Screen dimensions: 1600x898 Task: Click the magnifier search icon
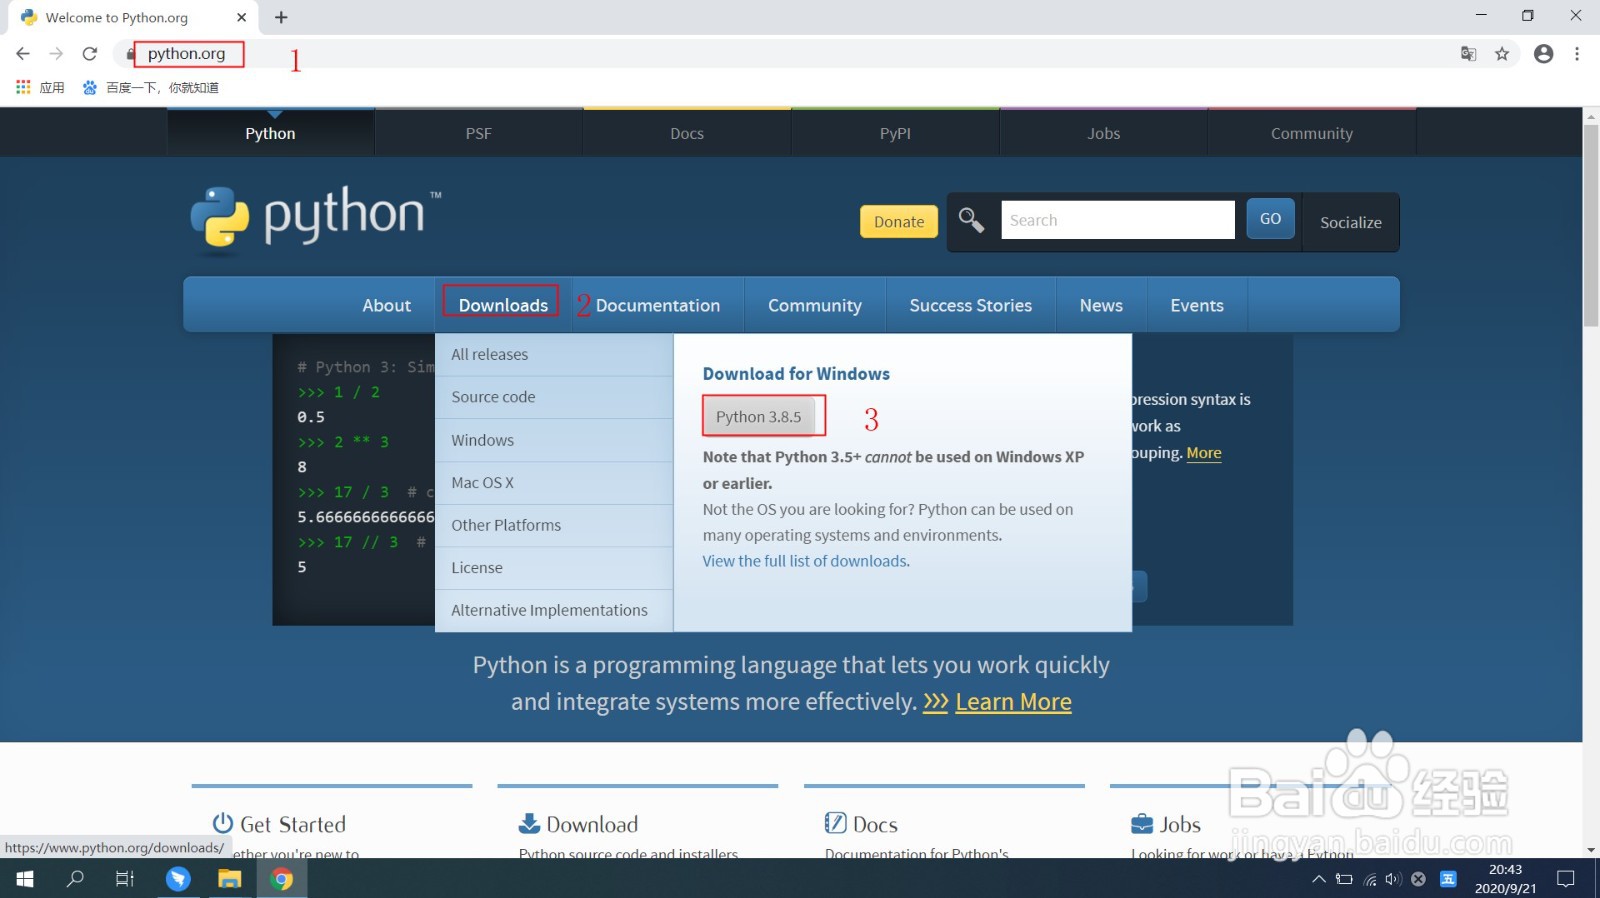click(971, 219)
